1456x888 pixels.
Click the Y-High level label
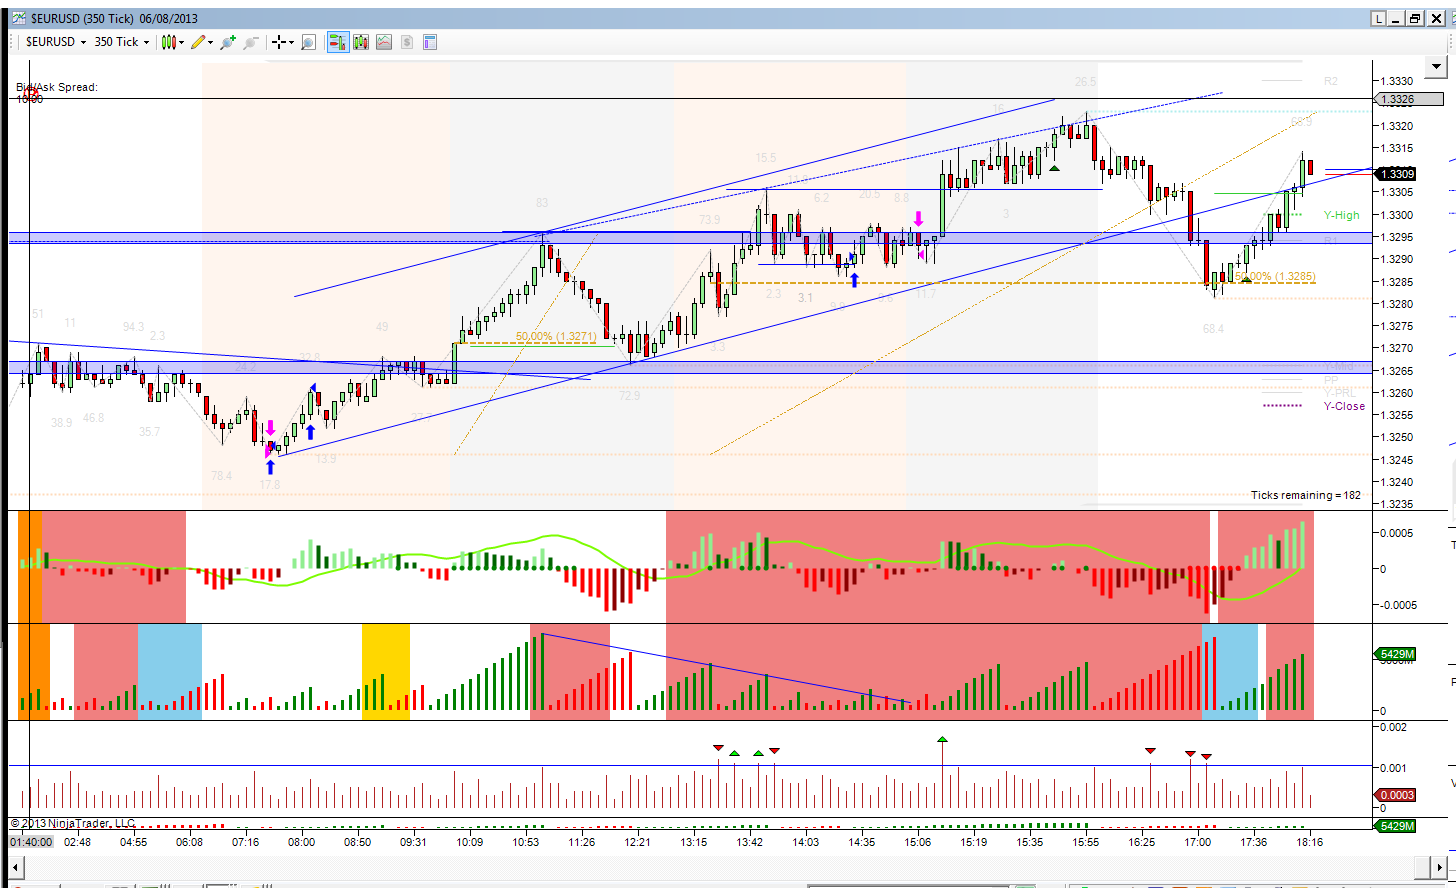pos(1342,215)
